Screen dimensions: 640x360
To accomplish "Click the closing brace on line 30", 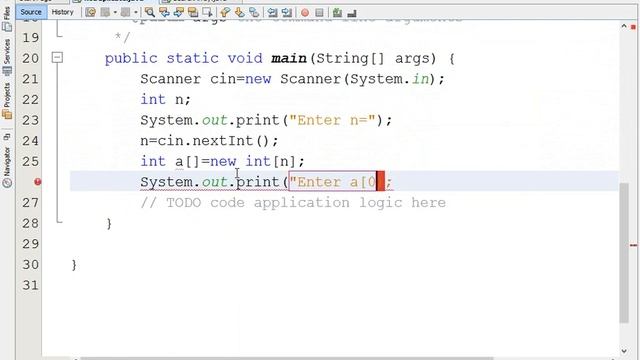I will point(74,265).
